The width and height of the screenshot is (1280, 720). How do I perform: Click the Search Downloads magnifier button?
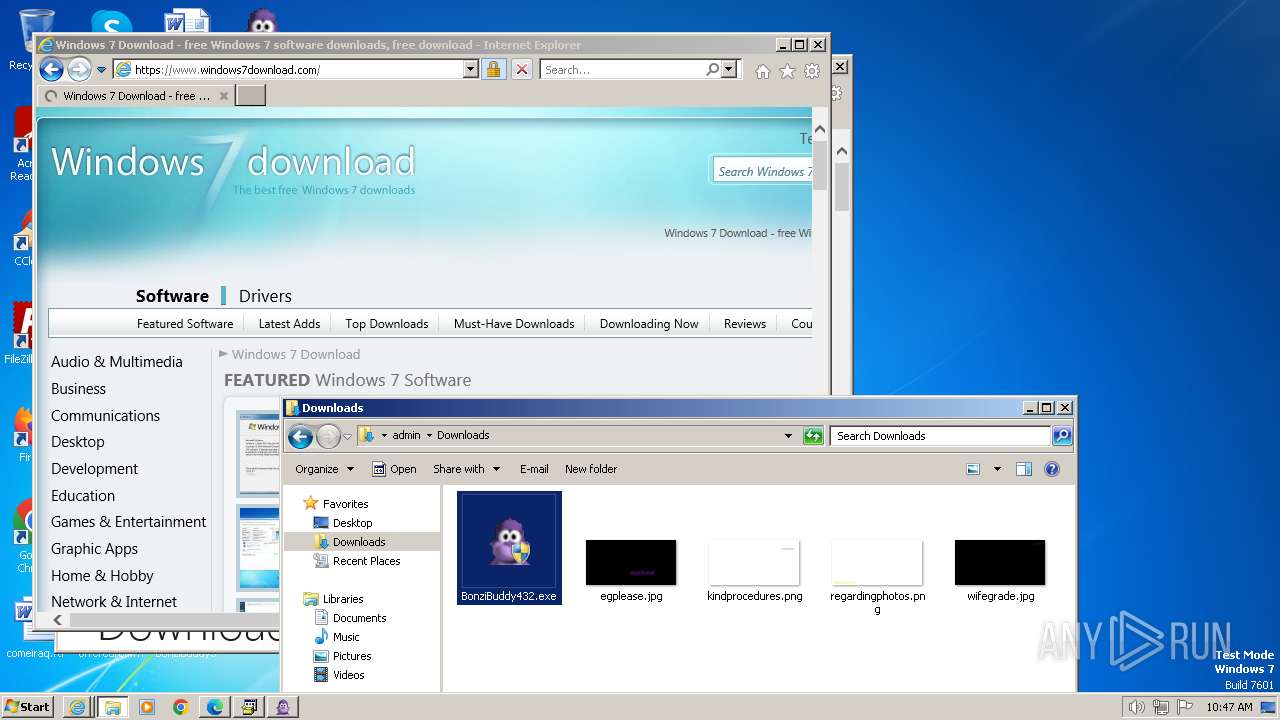pos(1062,436)
